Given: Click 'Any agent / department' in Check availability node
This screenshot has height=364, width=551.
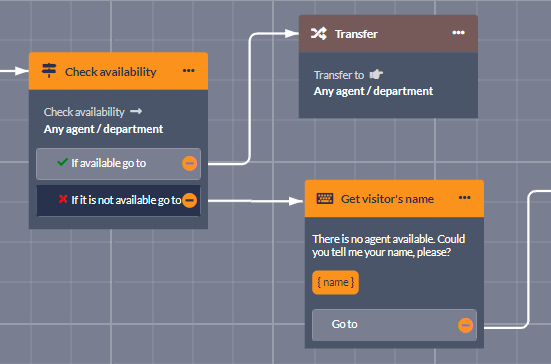Looking at the screenshot, I should [x=103, y=129].
